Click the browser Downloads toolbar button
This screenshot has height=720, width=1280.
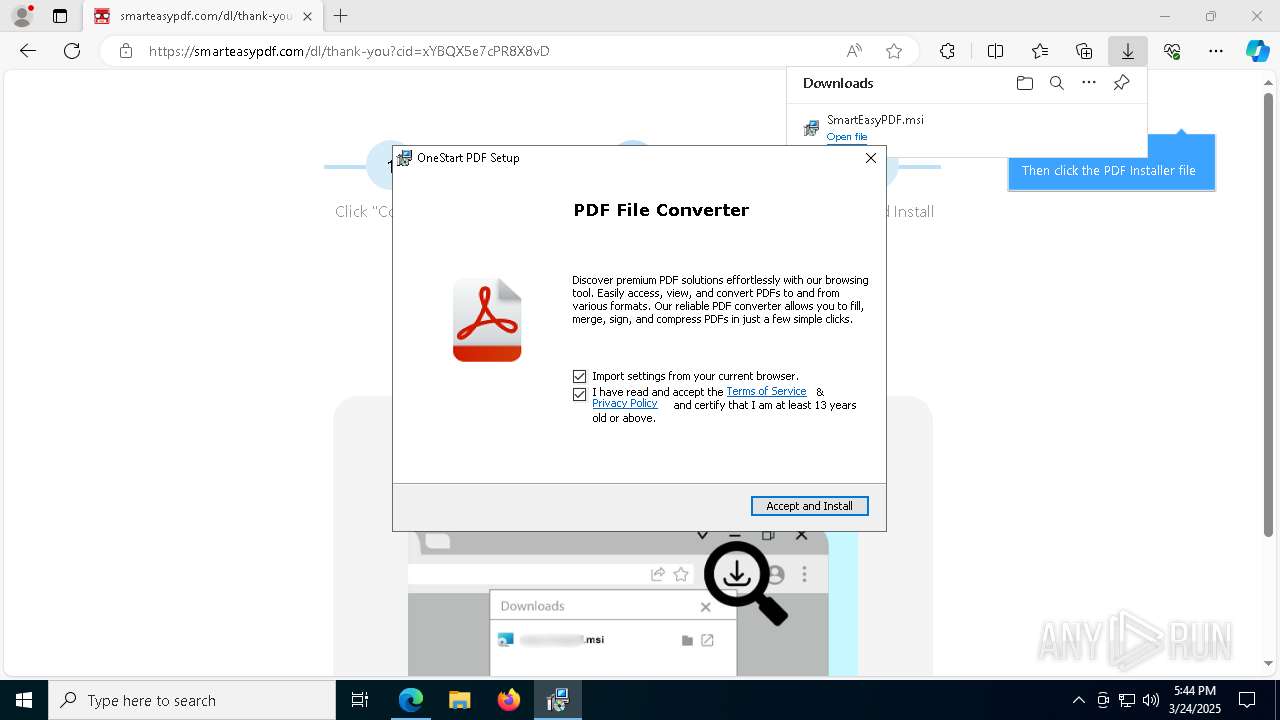pos(1127,51)
